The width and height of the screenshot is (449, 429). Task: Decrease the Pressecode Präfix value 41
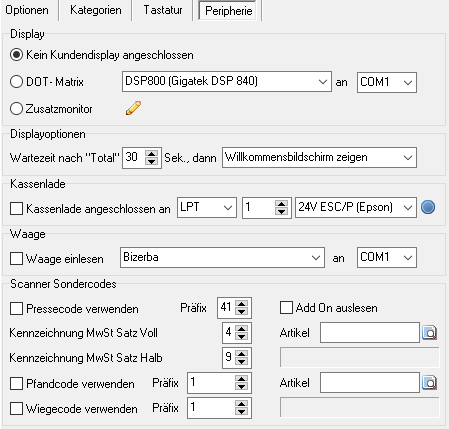(241, 311)
